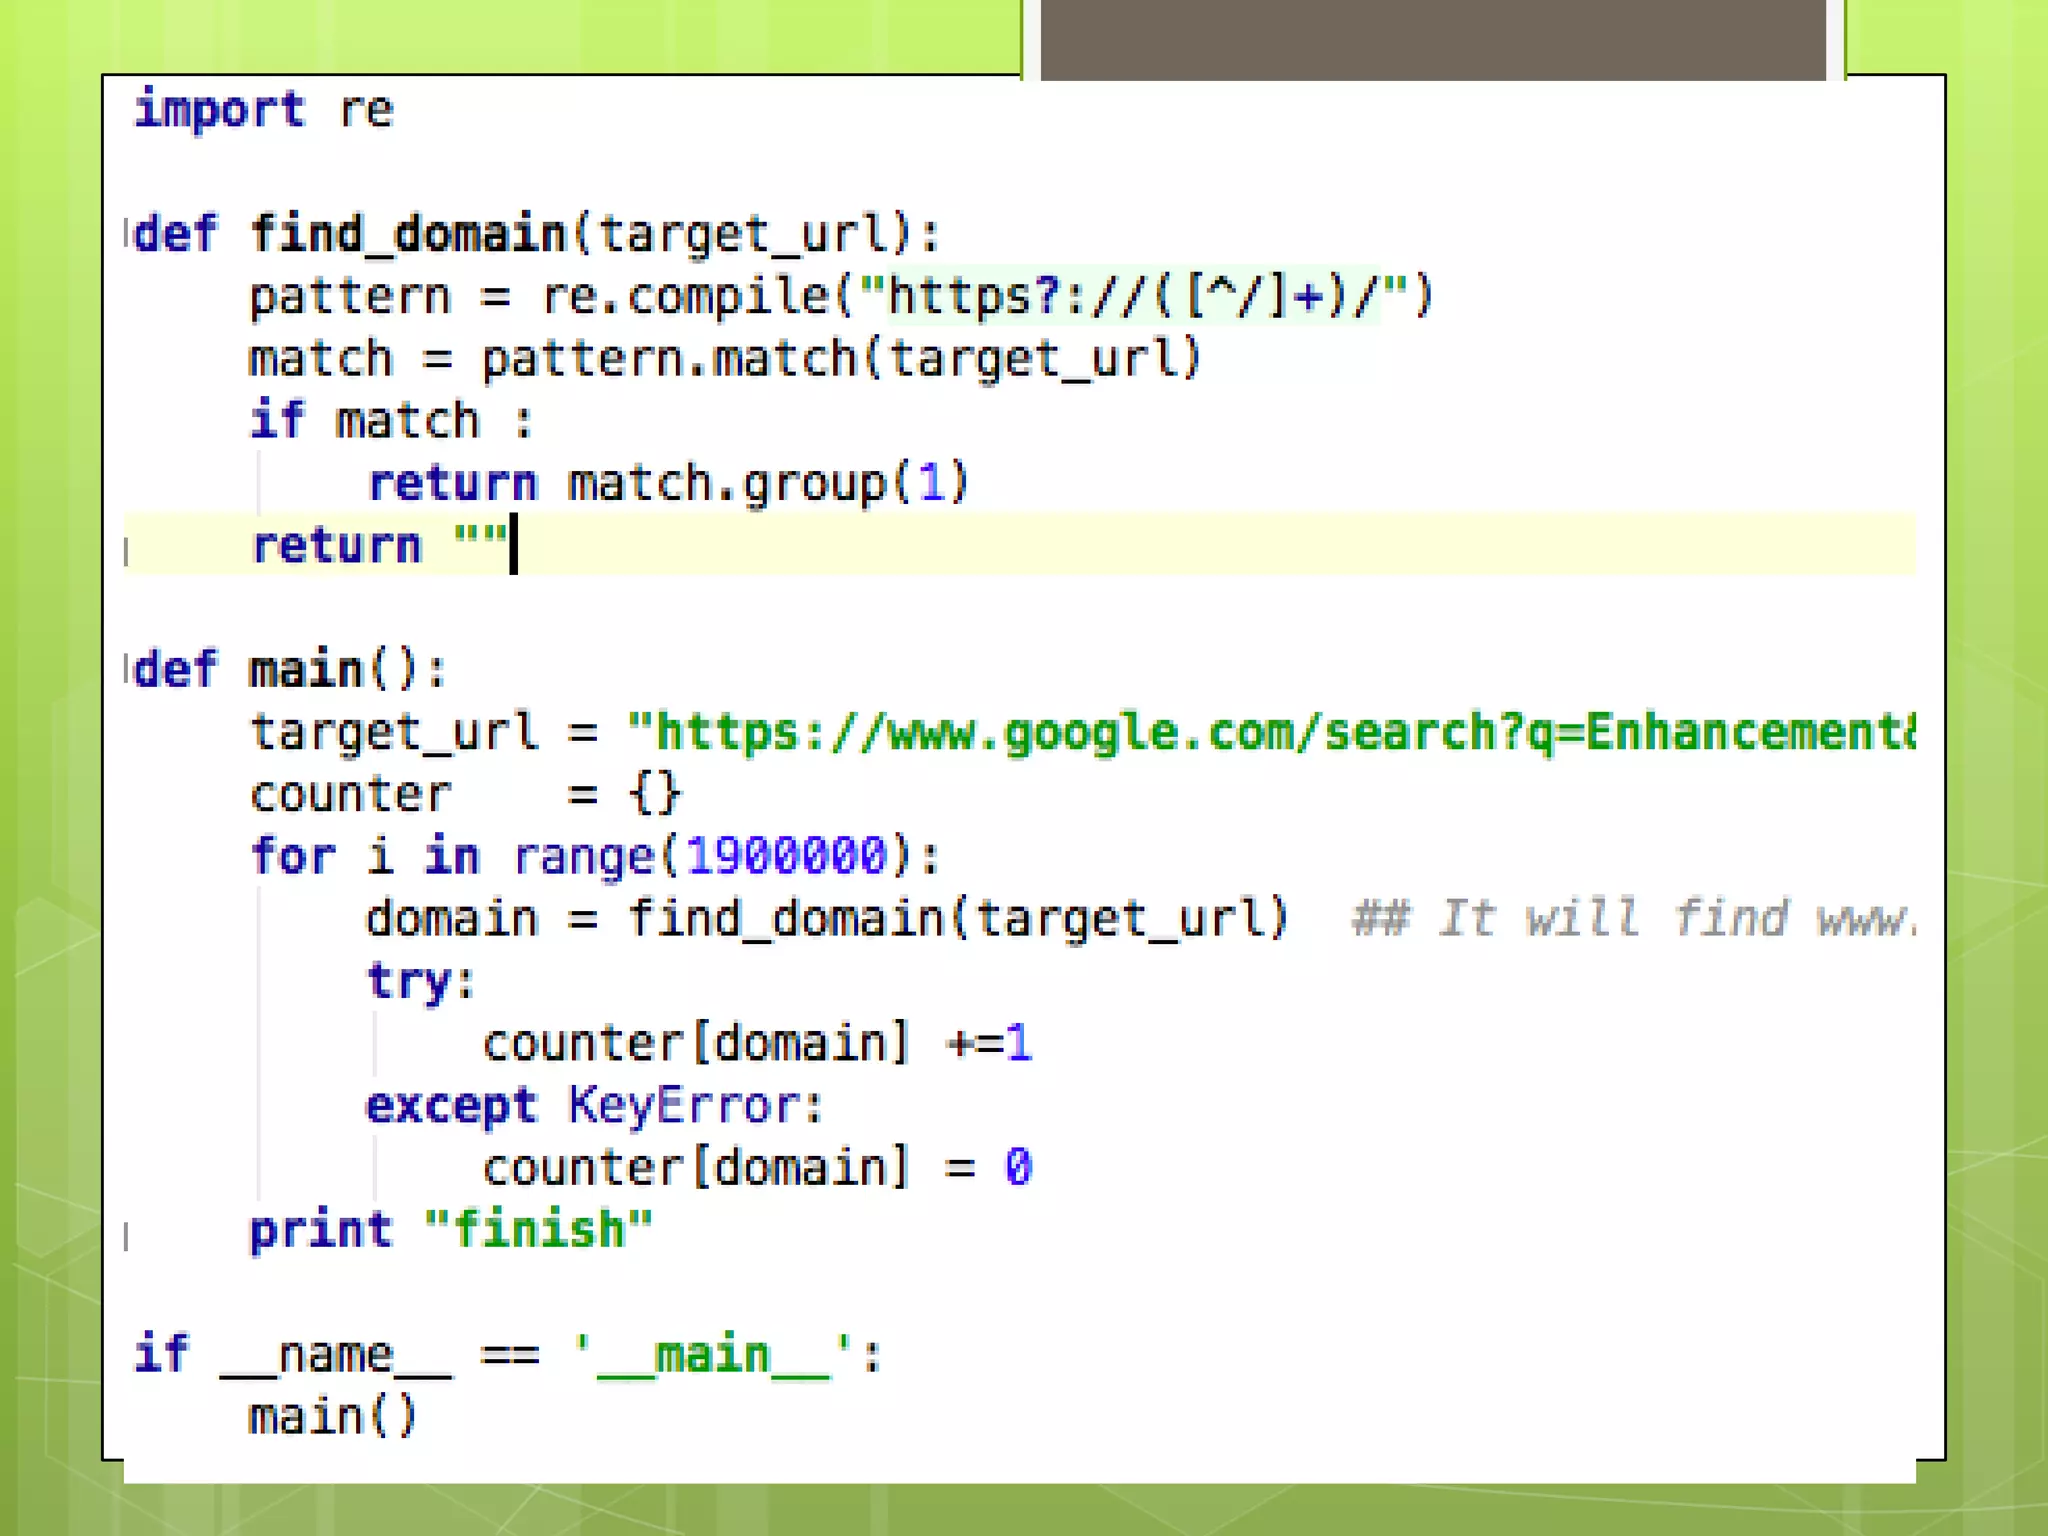Place cursor on the import re line
This screenshot has height=1536, width=2048.
(265, 109)
